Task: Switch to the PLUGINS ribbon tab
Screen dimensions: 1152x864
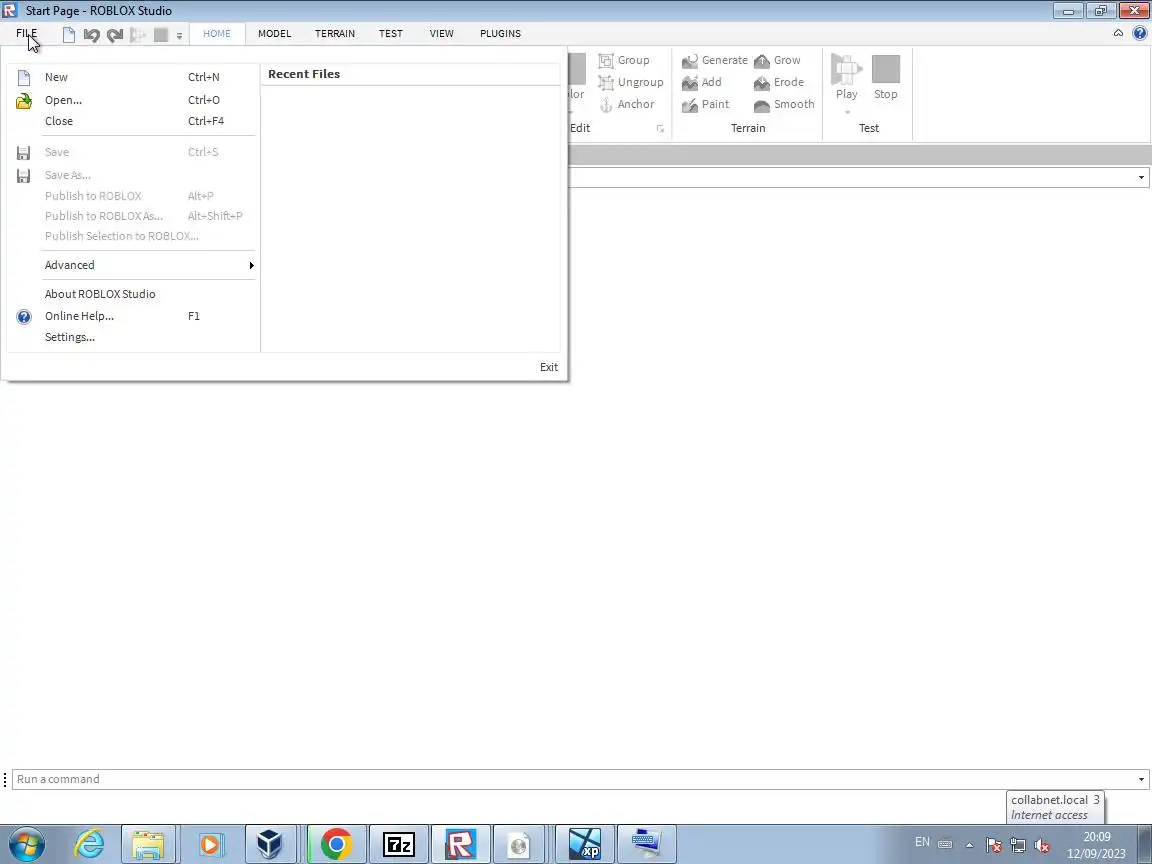Action: click(x=500, y=34)
